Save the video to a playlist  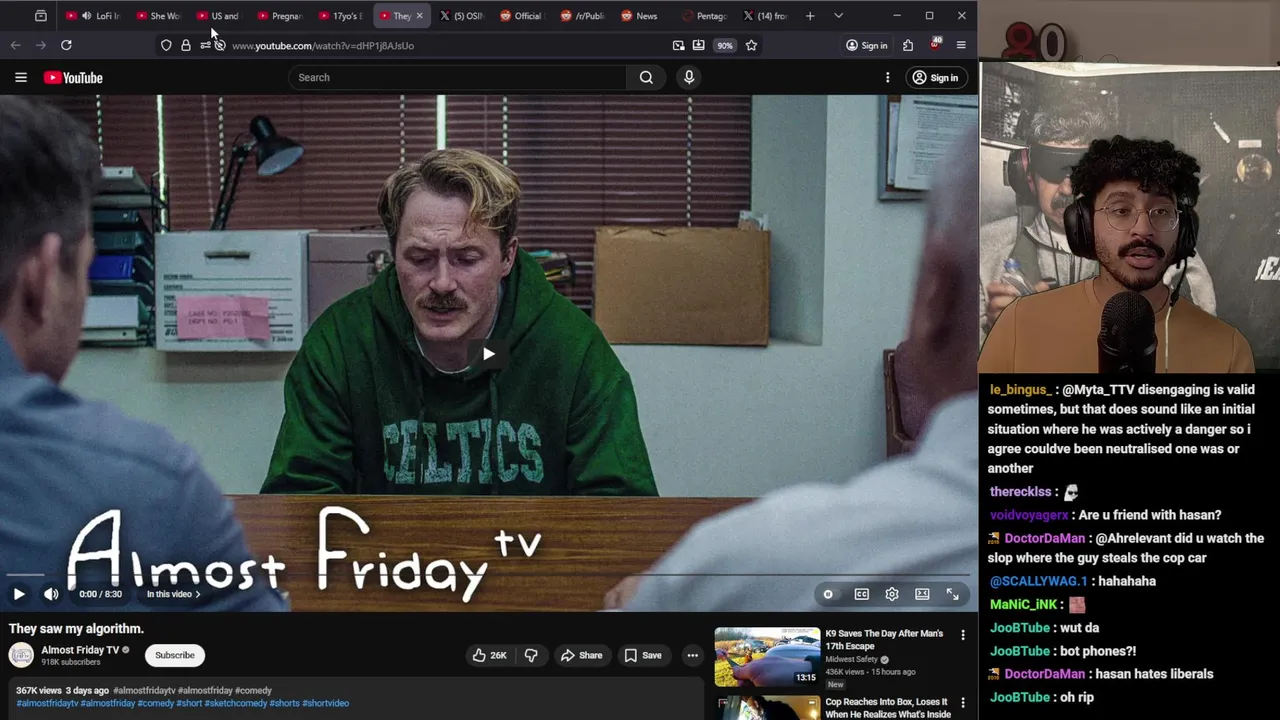point(643,655)
